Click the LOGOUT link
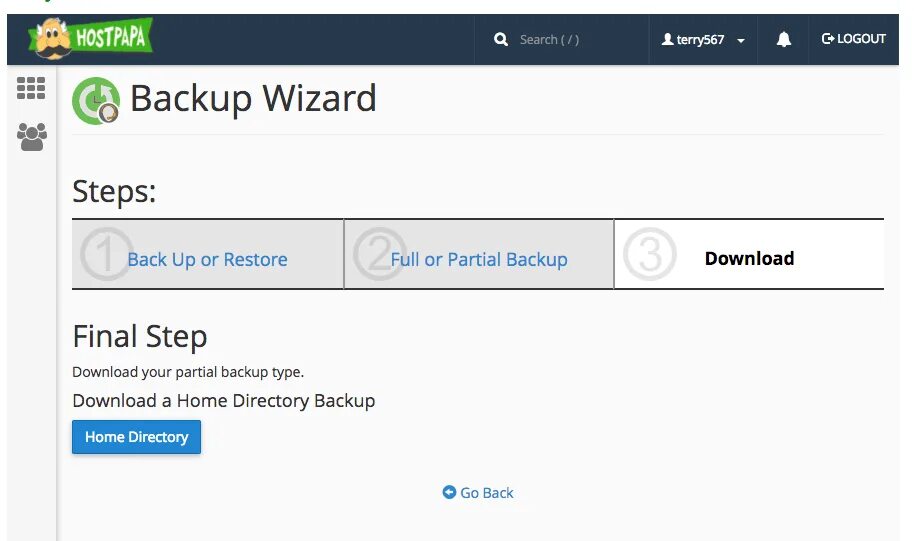The width and height of the screenshot is (914, 541). [x=853, y=38]
